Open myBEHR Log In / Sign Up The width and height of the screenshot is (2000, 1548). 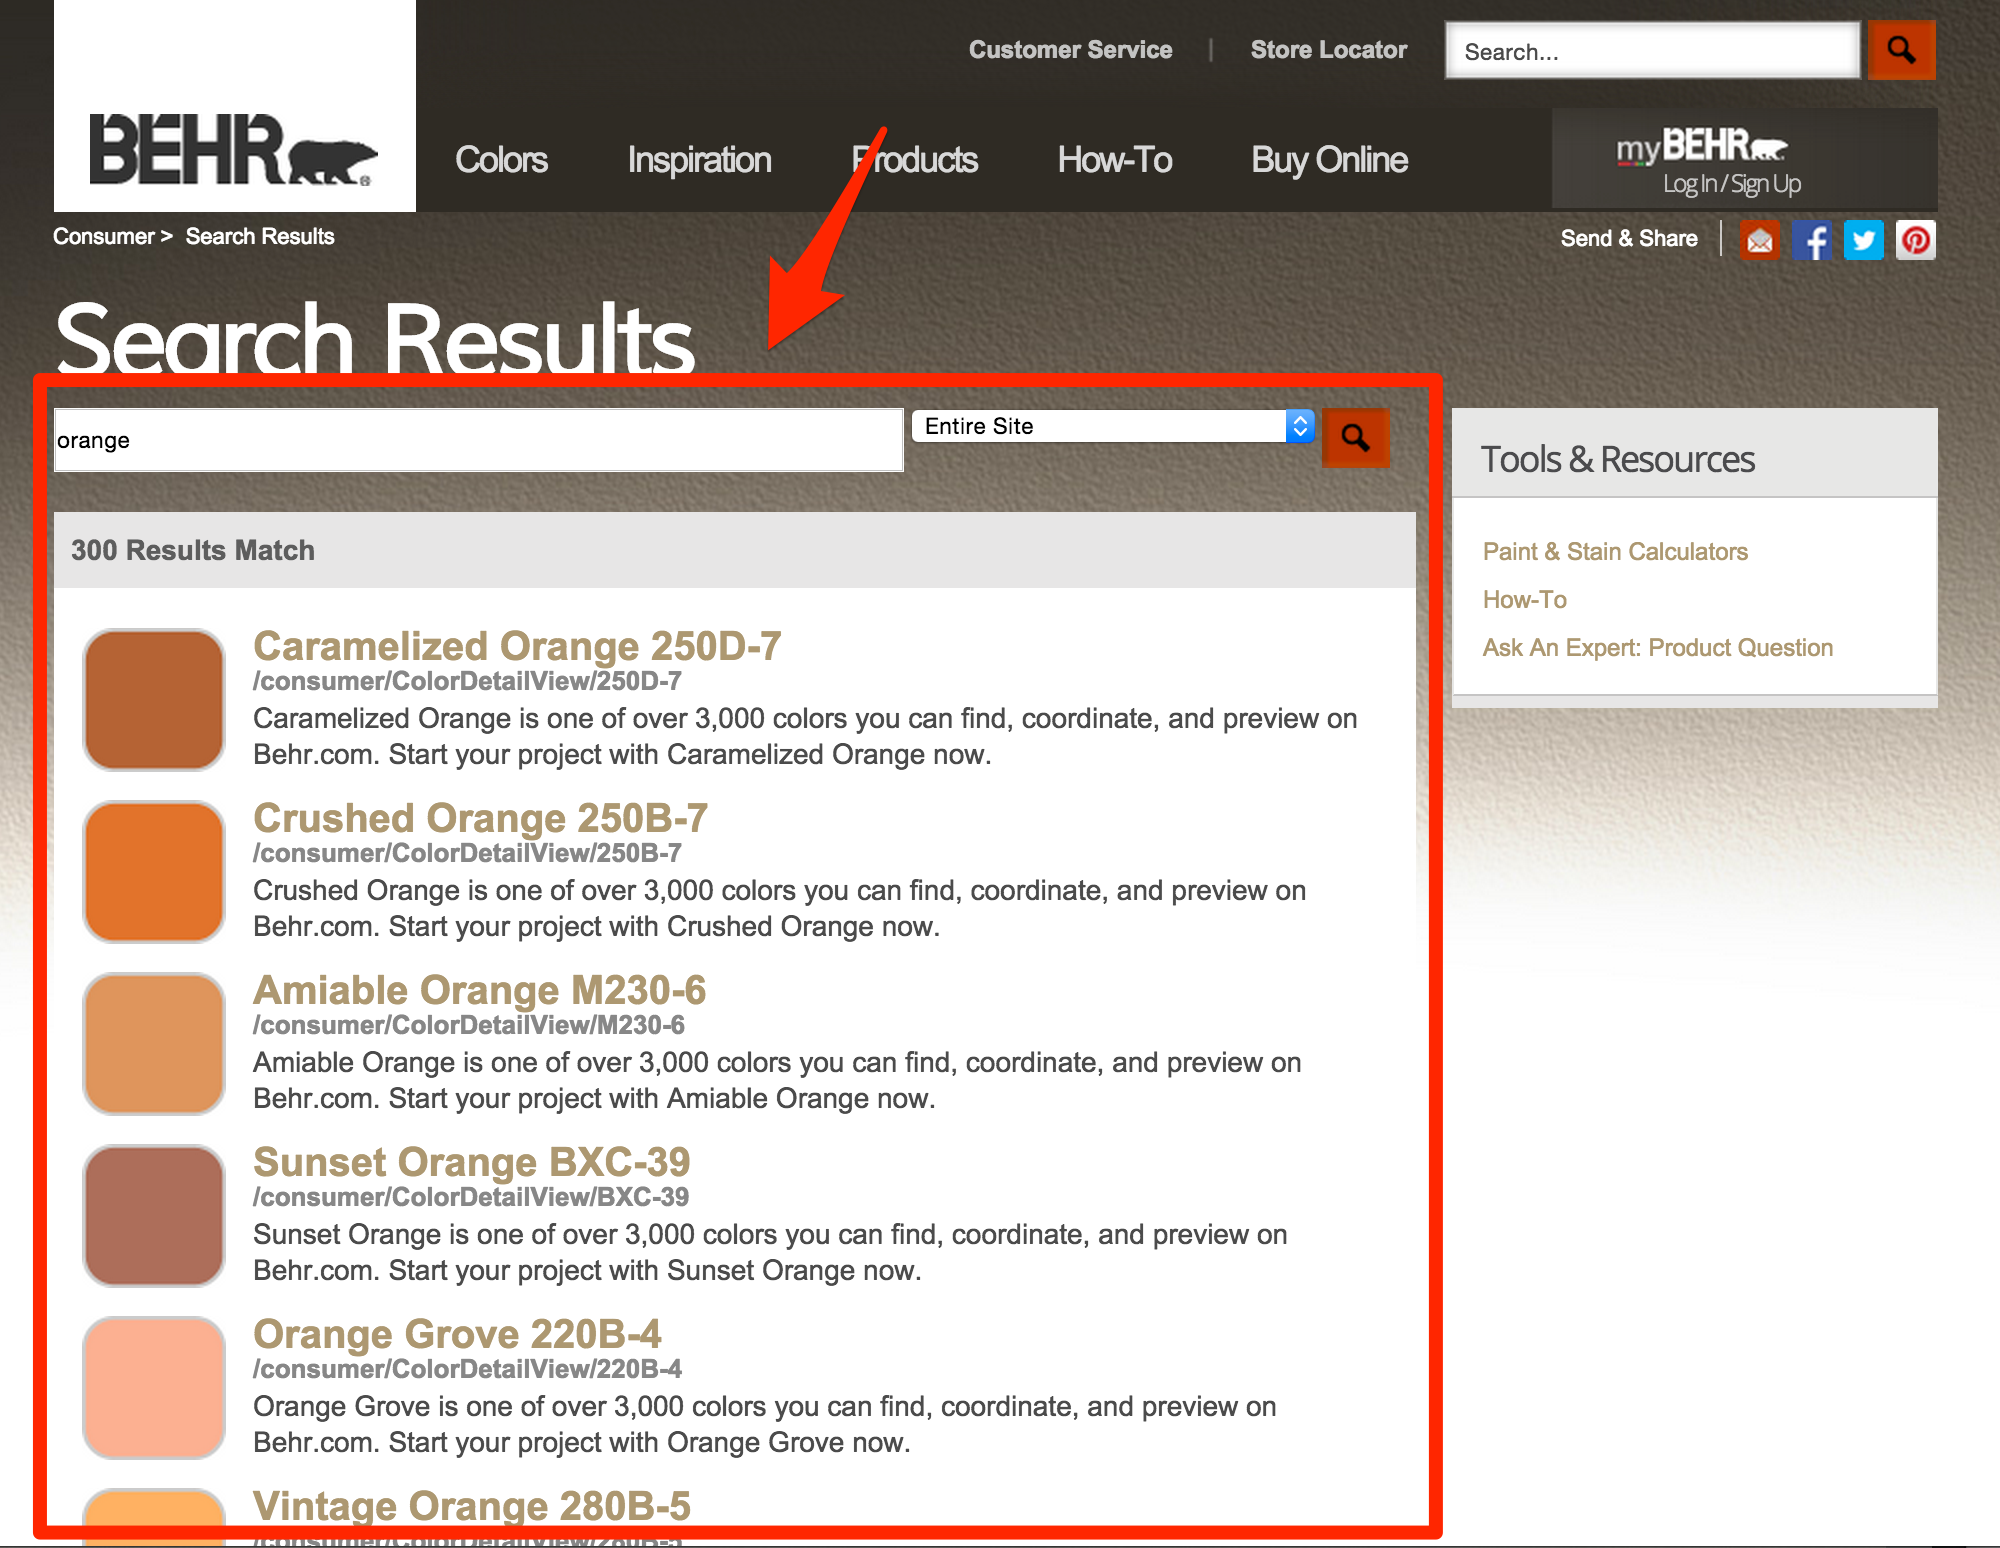click(x=1731, y=184)
